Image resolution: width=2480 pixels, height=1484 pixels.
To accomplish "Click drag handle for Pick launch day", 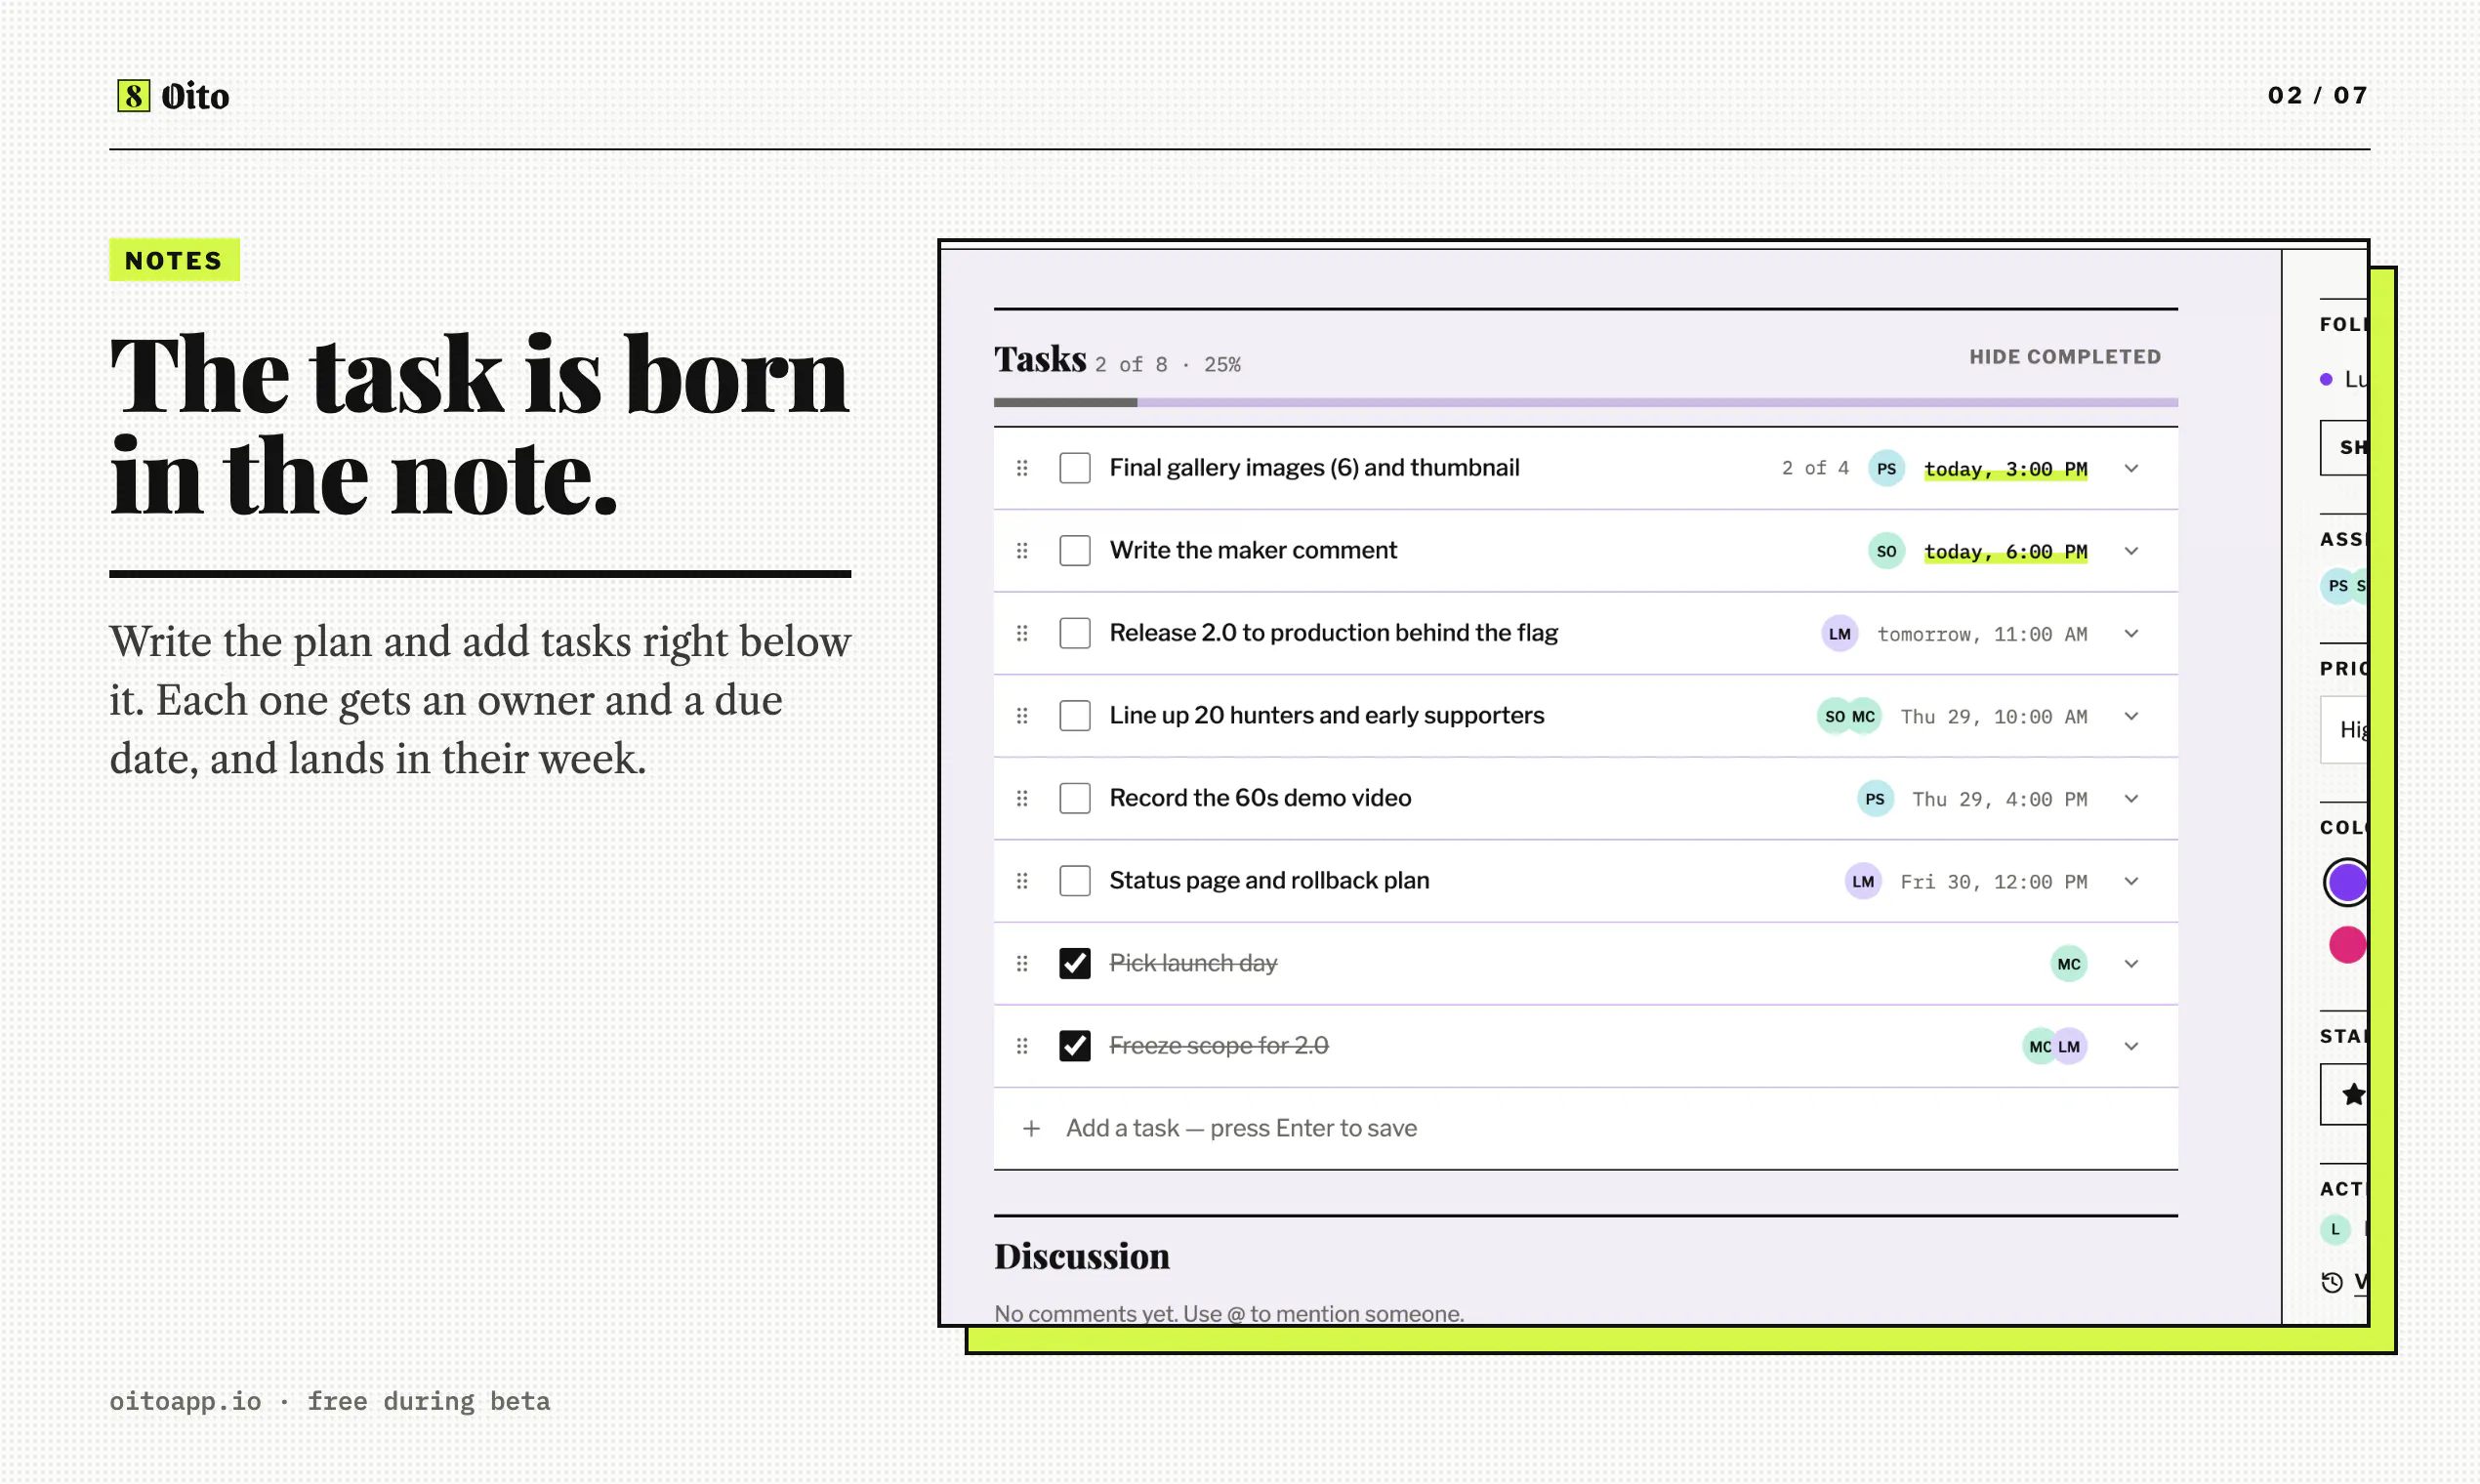I will coord(1022,963).
